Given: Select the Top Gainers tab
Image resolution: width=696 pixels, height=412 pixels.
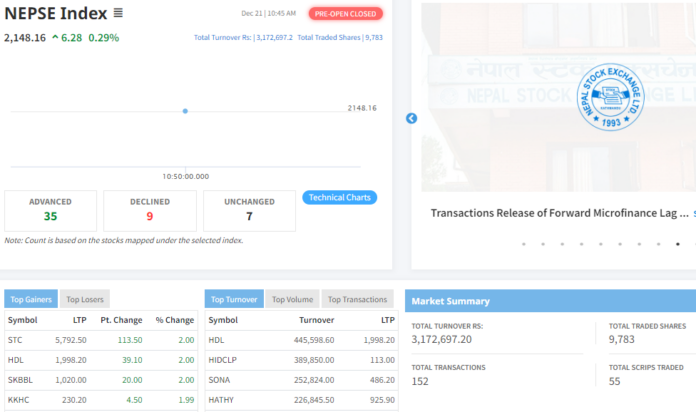Looking at the screenshot, I should click(30, 299).
